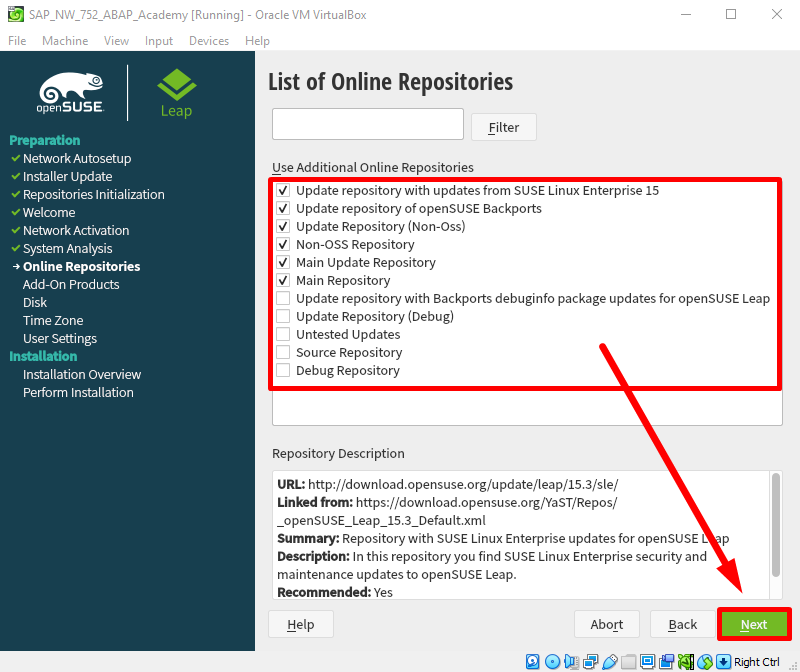
Task: Open the Machine menu
Action: pyautogui.click(x=65, y=41)
